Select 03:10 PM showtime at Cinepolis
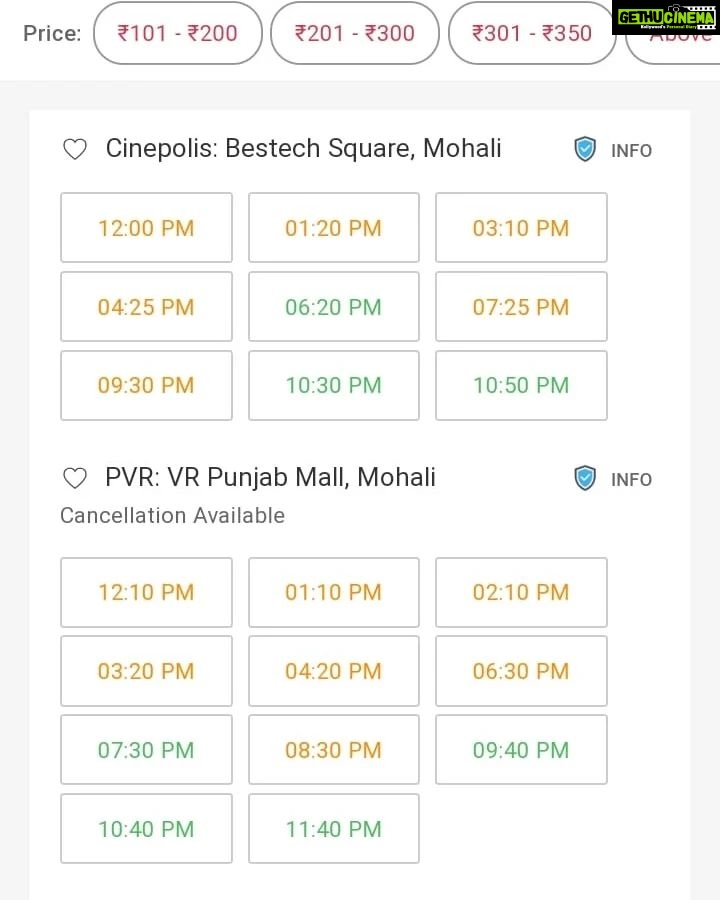The height and width of the screenshot is (900, 720). click(521, 228)
